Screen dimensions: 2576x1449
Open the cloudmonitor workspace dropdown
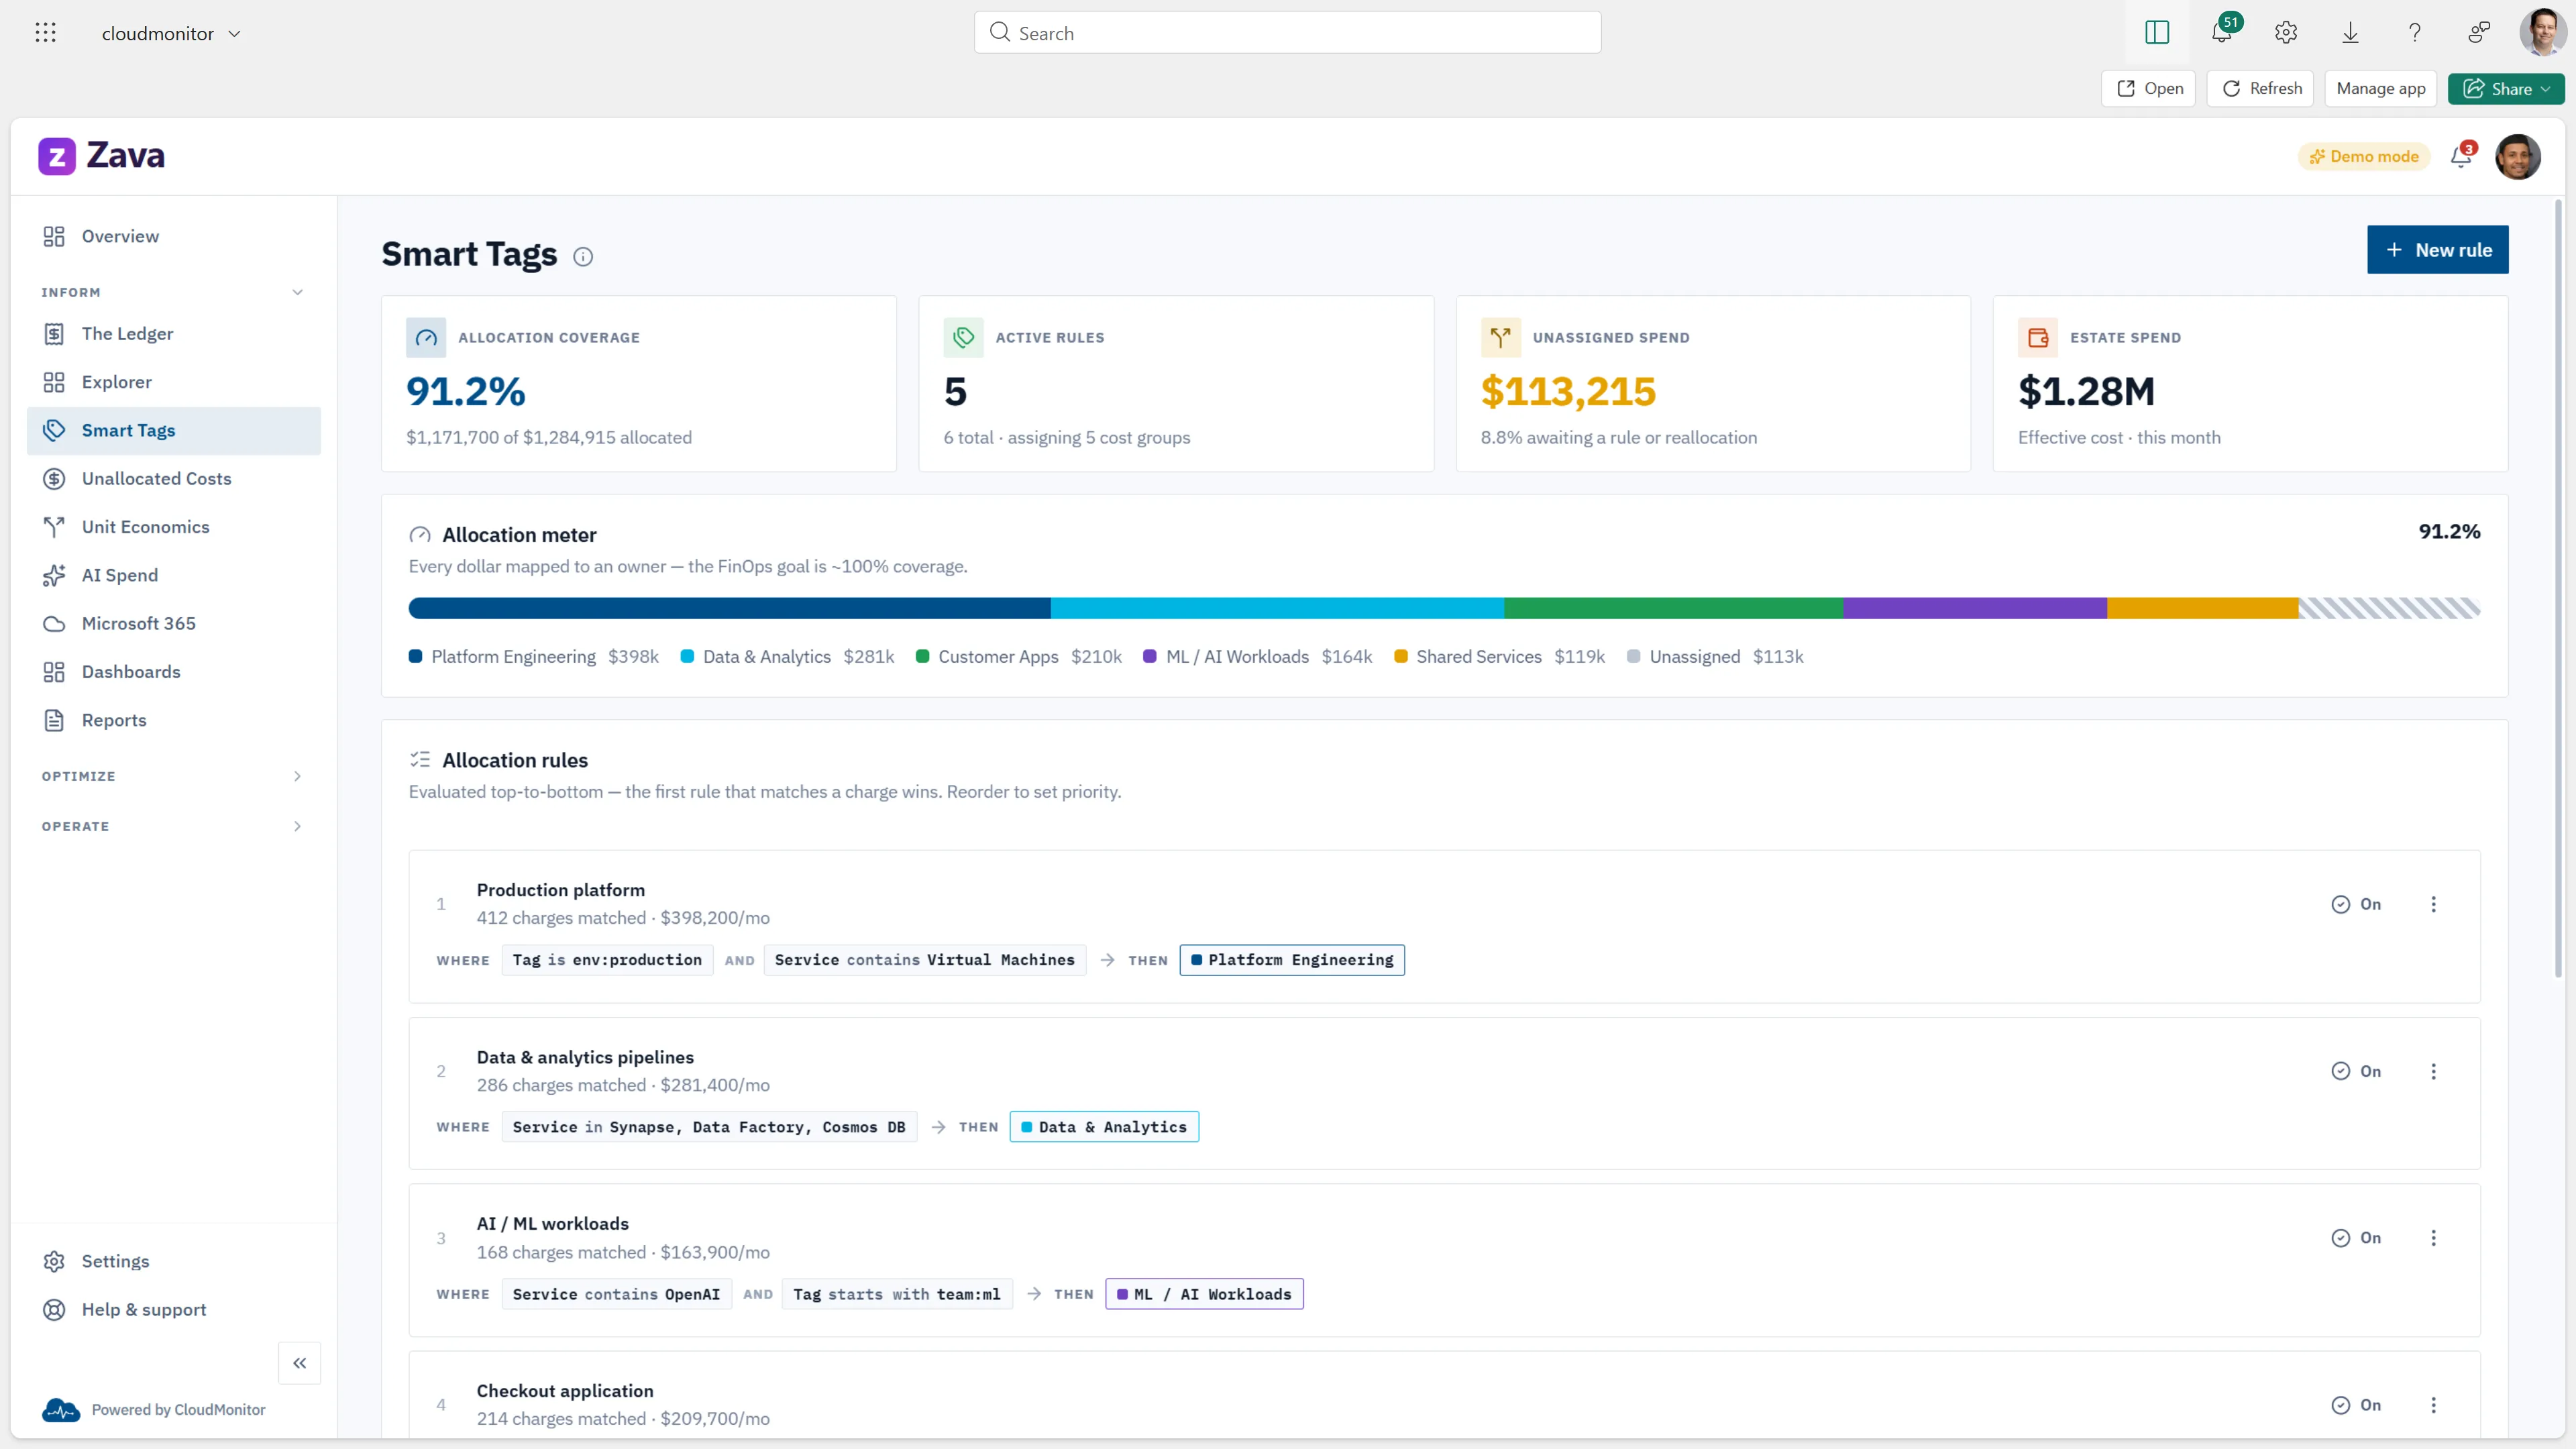click(x=171, y=33)
